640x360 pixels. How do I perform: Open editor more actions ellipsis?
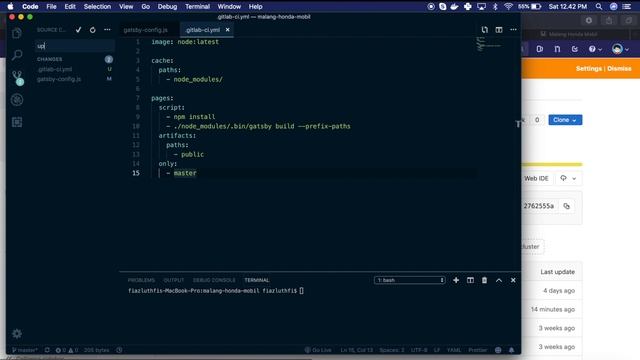click(513, 30)
